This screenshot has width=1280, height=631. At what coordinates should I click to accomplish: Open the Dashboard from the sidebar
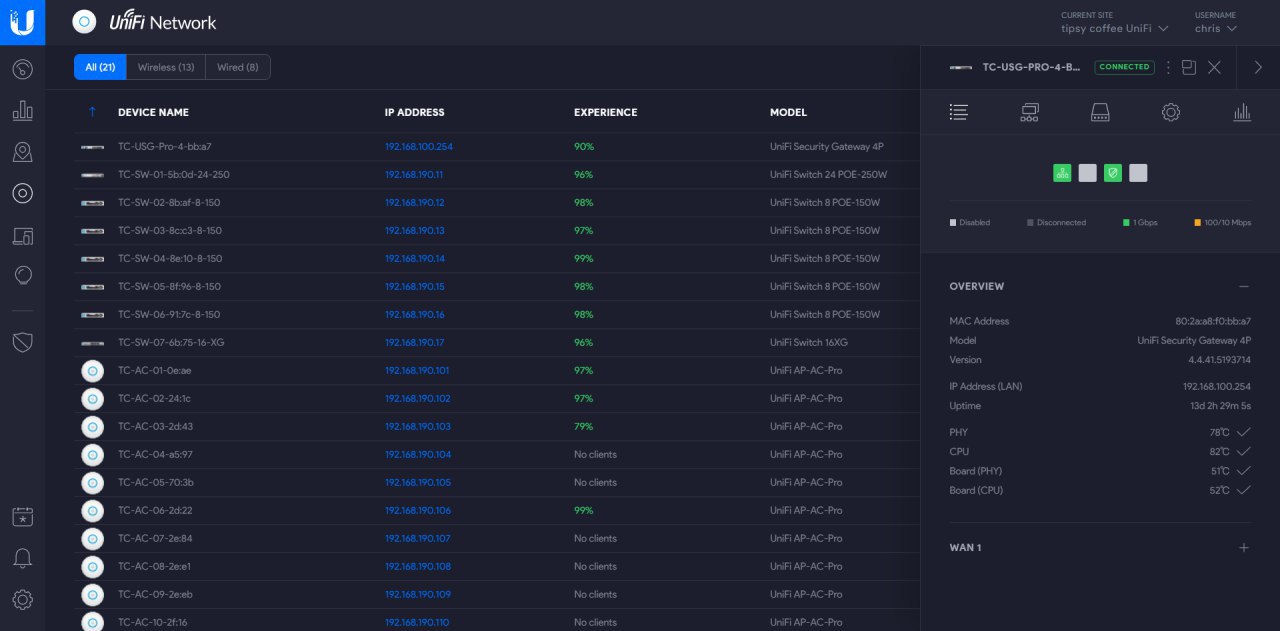22,69
